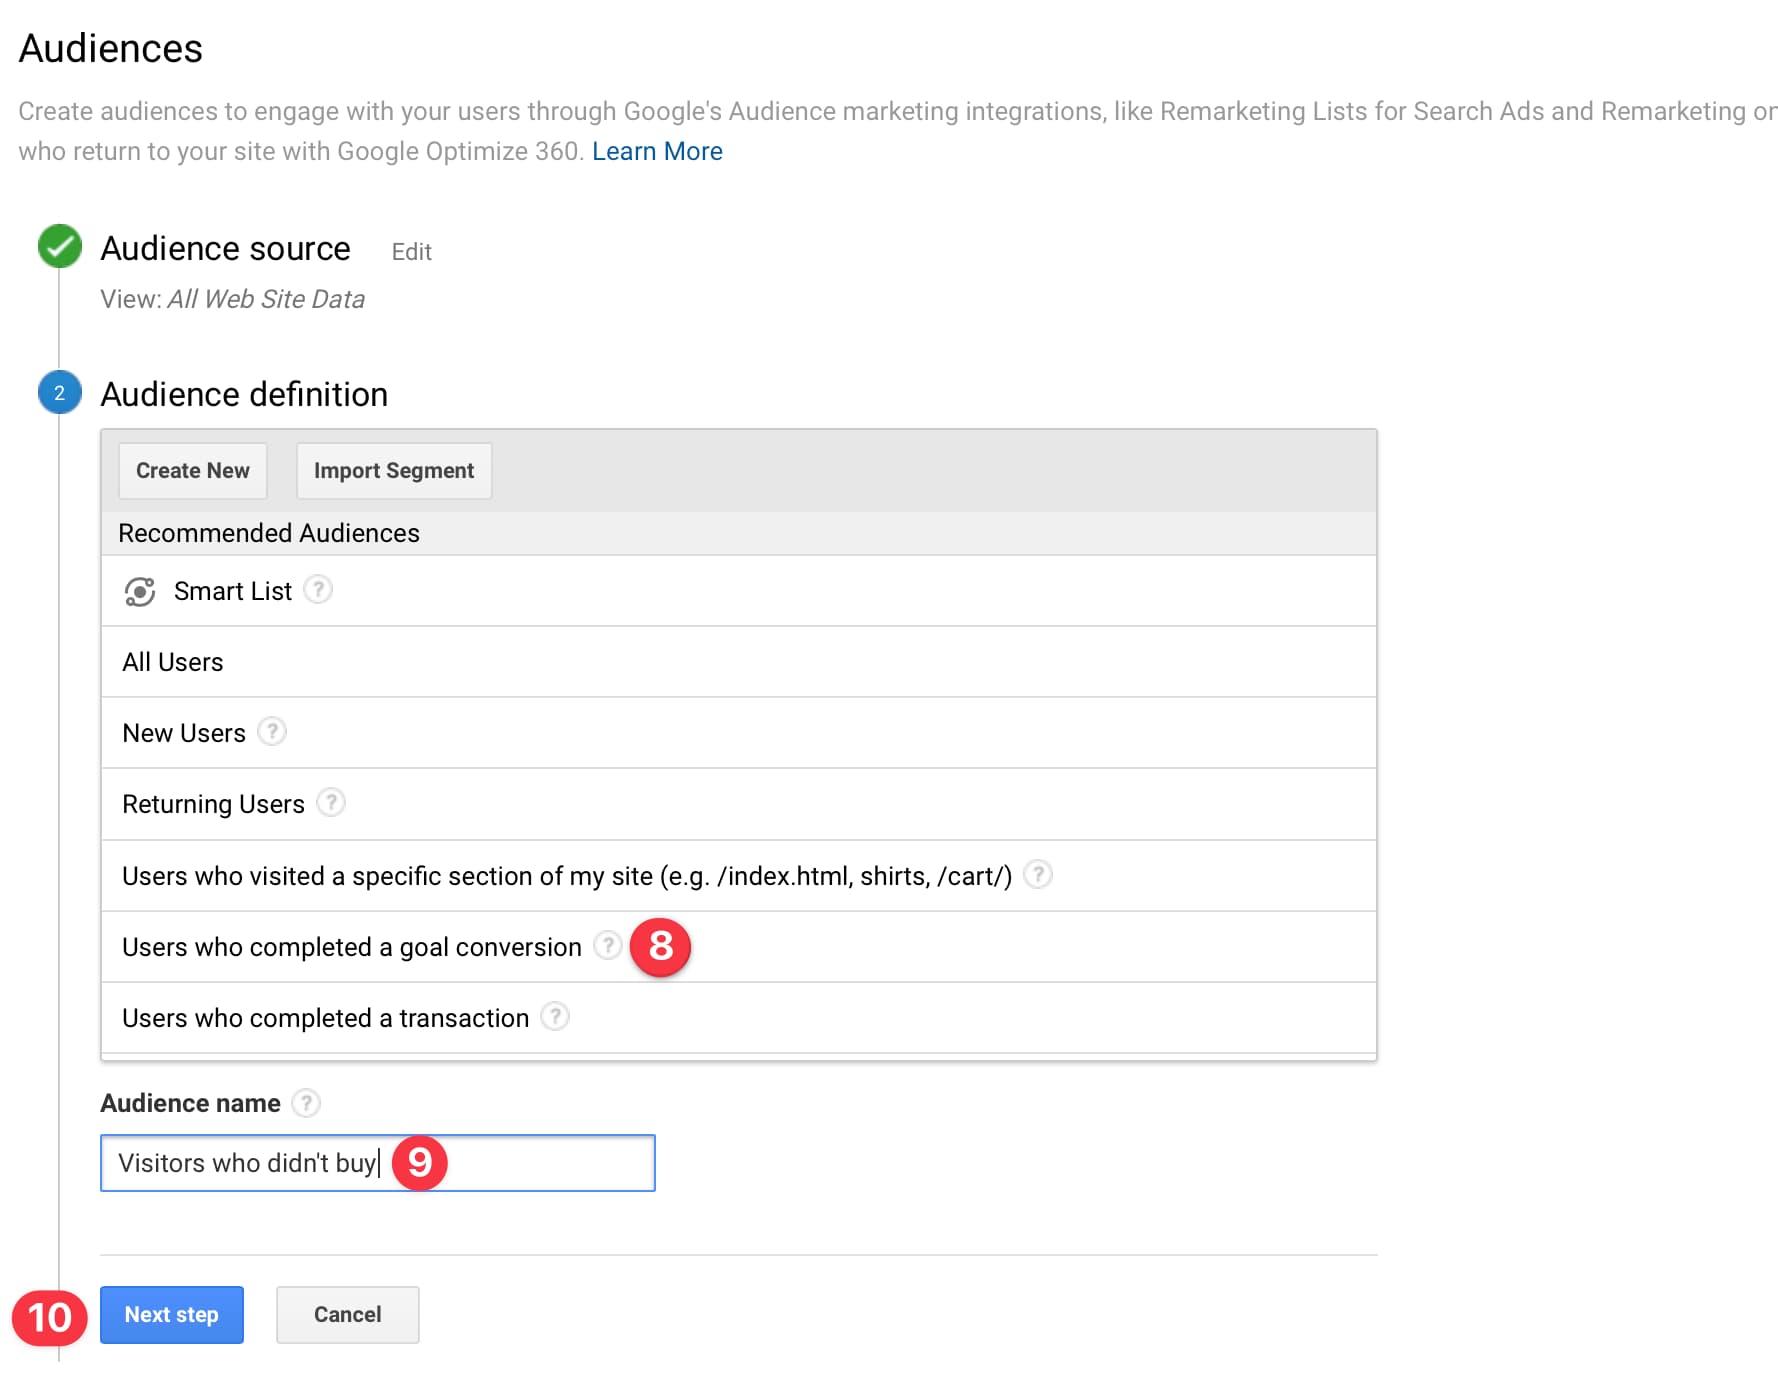This screenshot has height=1392, width=1778.
Task: Click the Audience name text field
Action: (x=378, y=1163)
